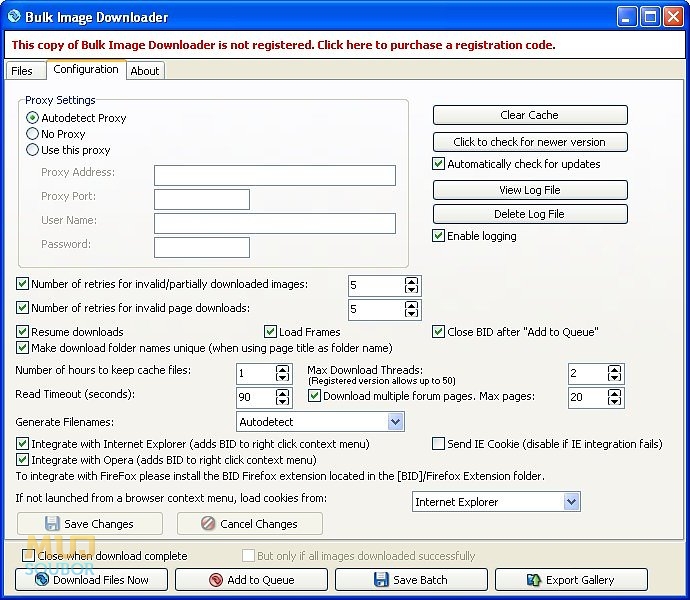690x600 pixels.
Task: Click Cancel Changes button
Action: [250, 523]
